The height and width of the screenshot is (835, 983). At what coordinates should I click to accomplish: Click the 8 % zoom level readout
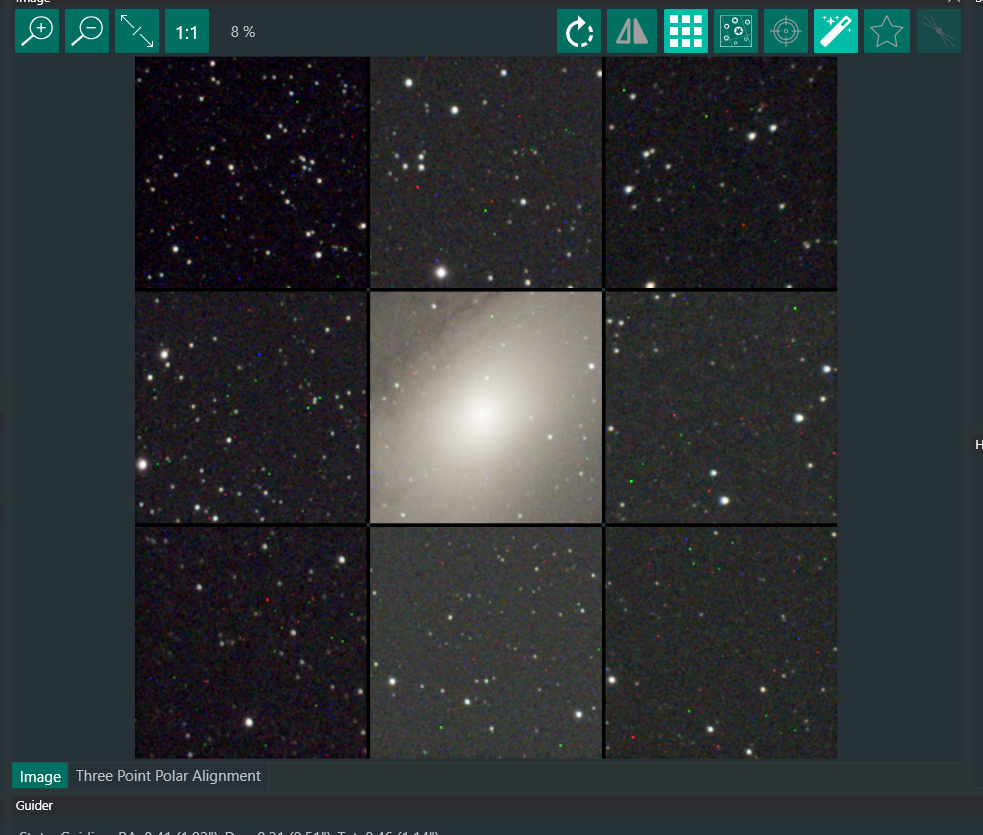click(x=243, y=32)
